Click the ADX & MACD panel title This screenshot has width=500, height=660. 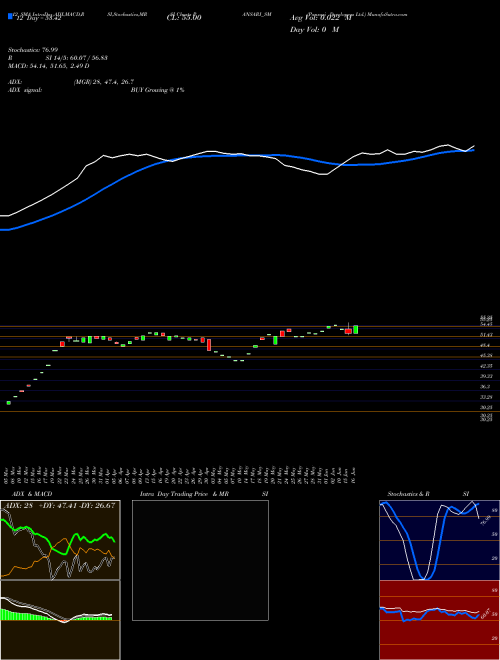[x=32, y=494]
